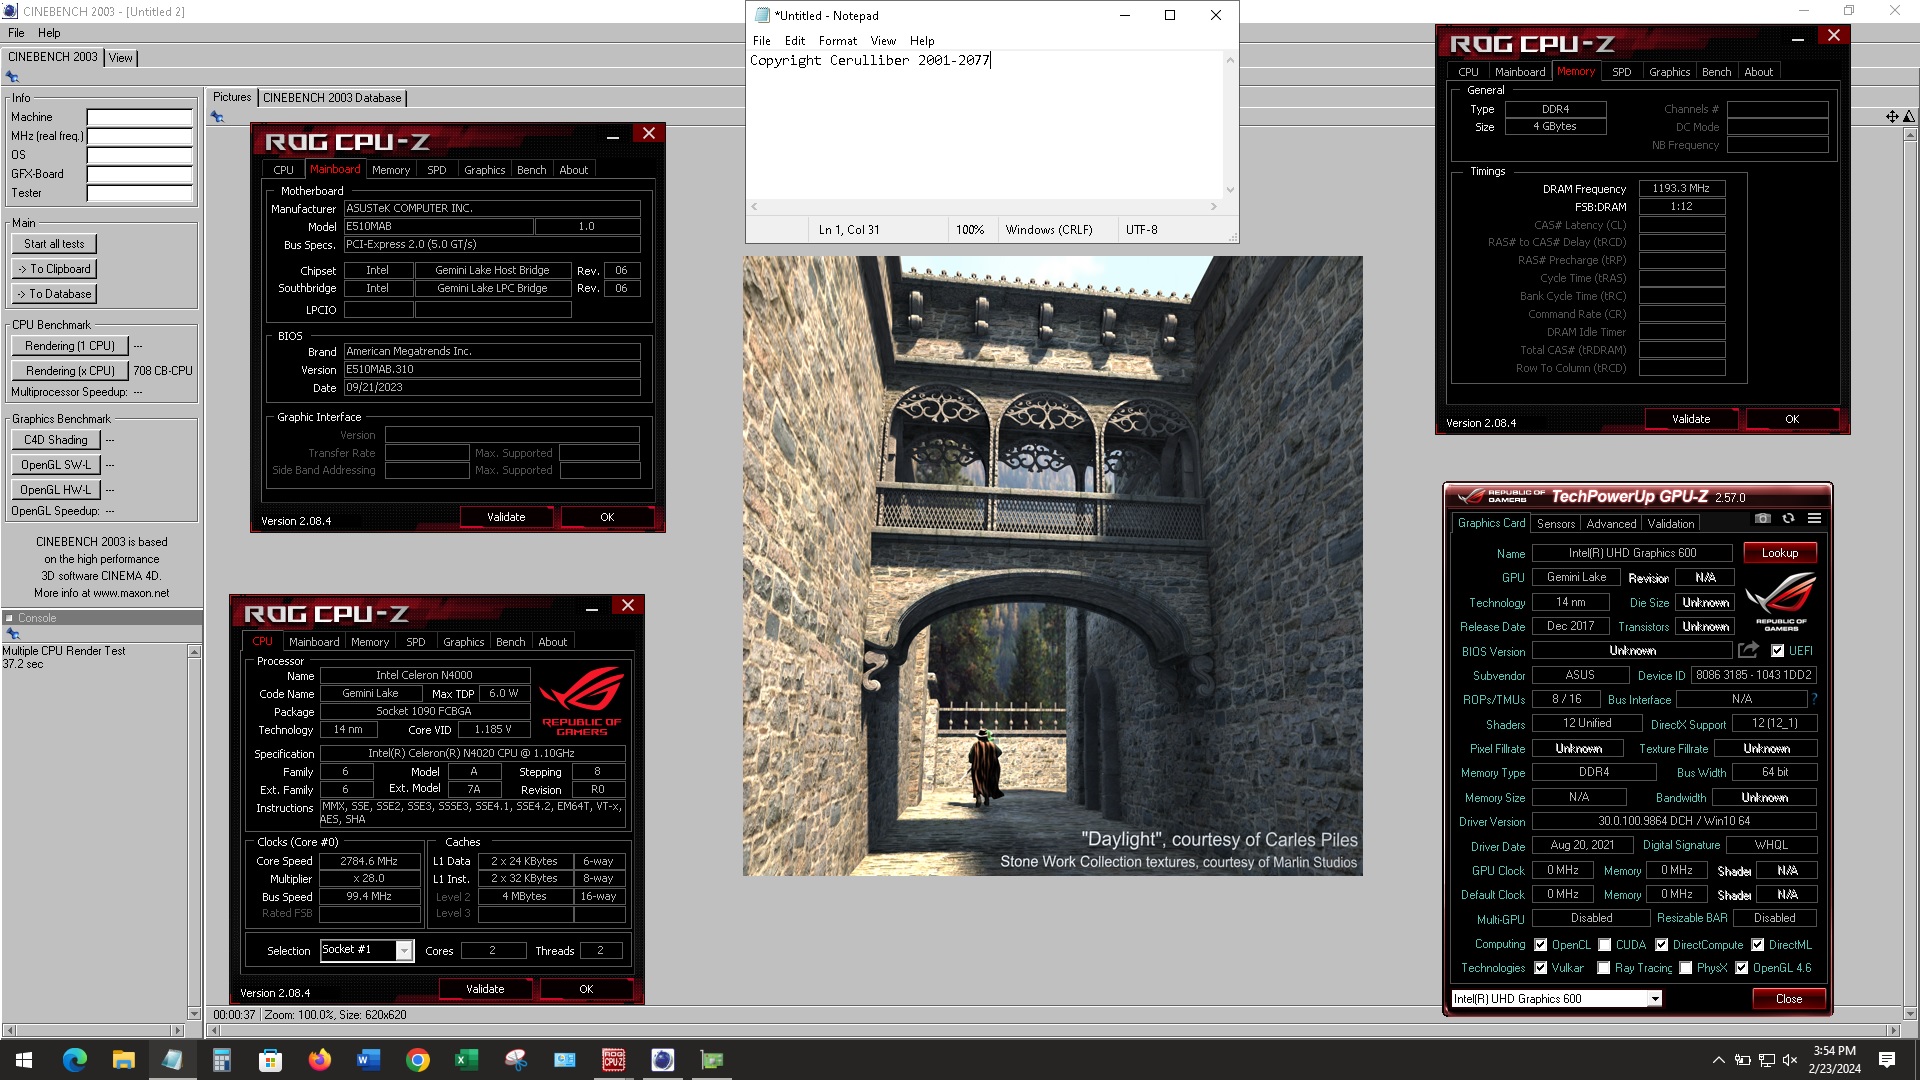Click the Notepad text area
The image size is (1920, 1080).
pyautogui.click(x=985, y=125)
